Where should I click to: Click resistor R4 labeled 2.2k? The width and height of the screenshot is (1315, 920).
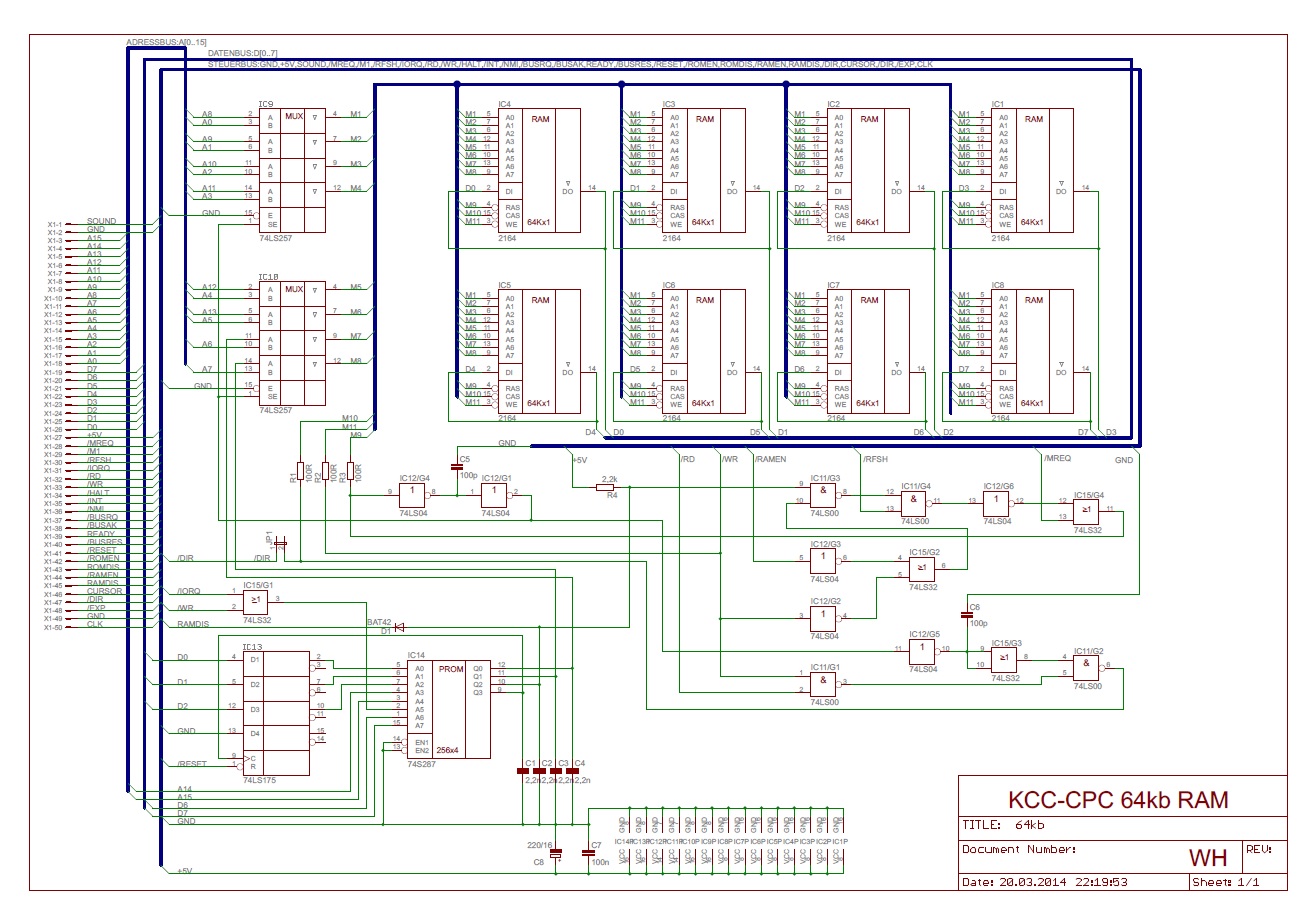pos(605,488)
